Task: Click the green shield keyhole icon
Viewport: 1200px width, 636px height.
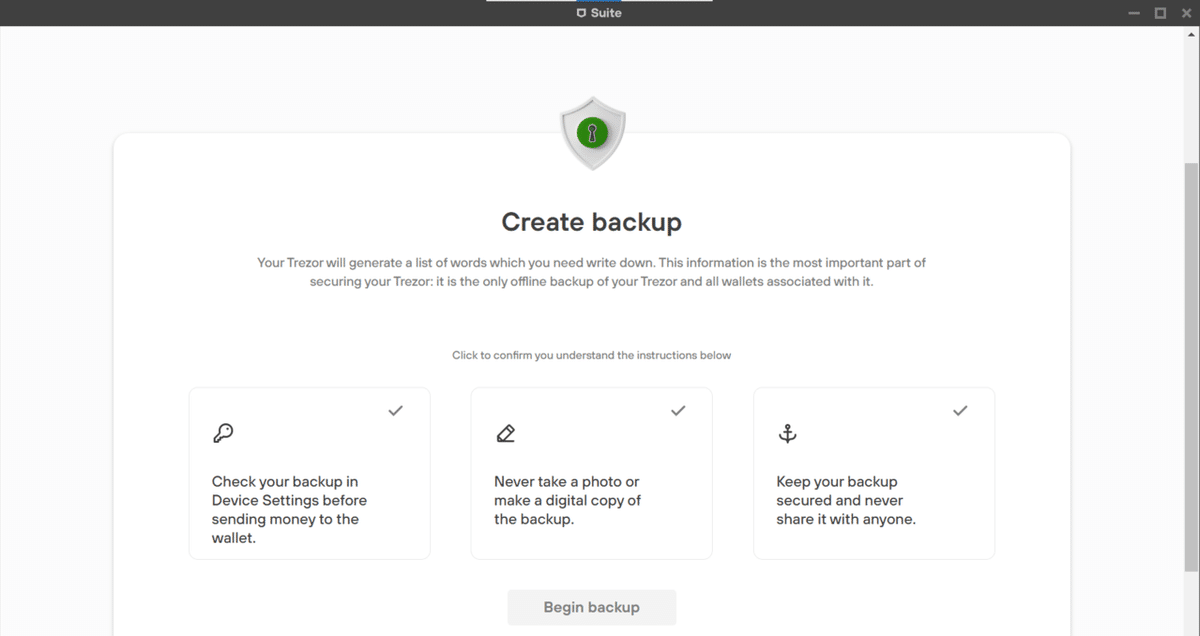Action: (x=593, y=132)
